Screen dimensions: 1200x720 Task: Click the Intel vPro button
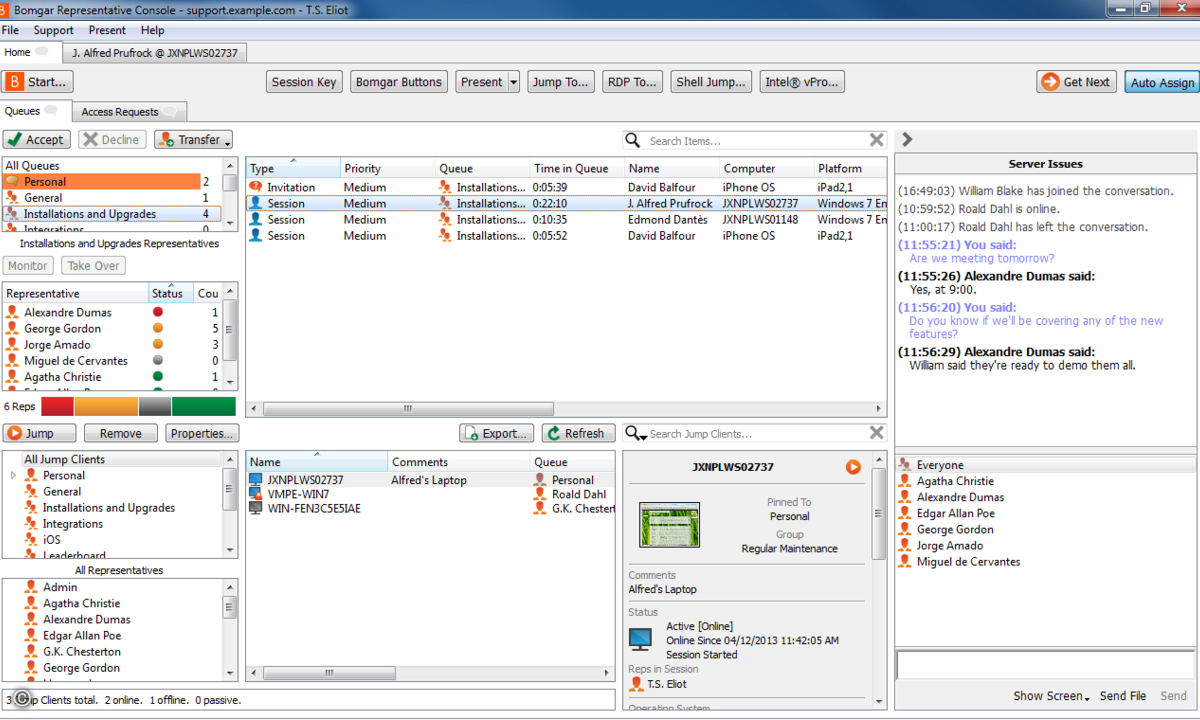(802, 82)
